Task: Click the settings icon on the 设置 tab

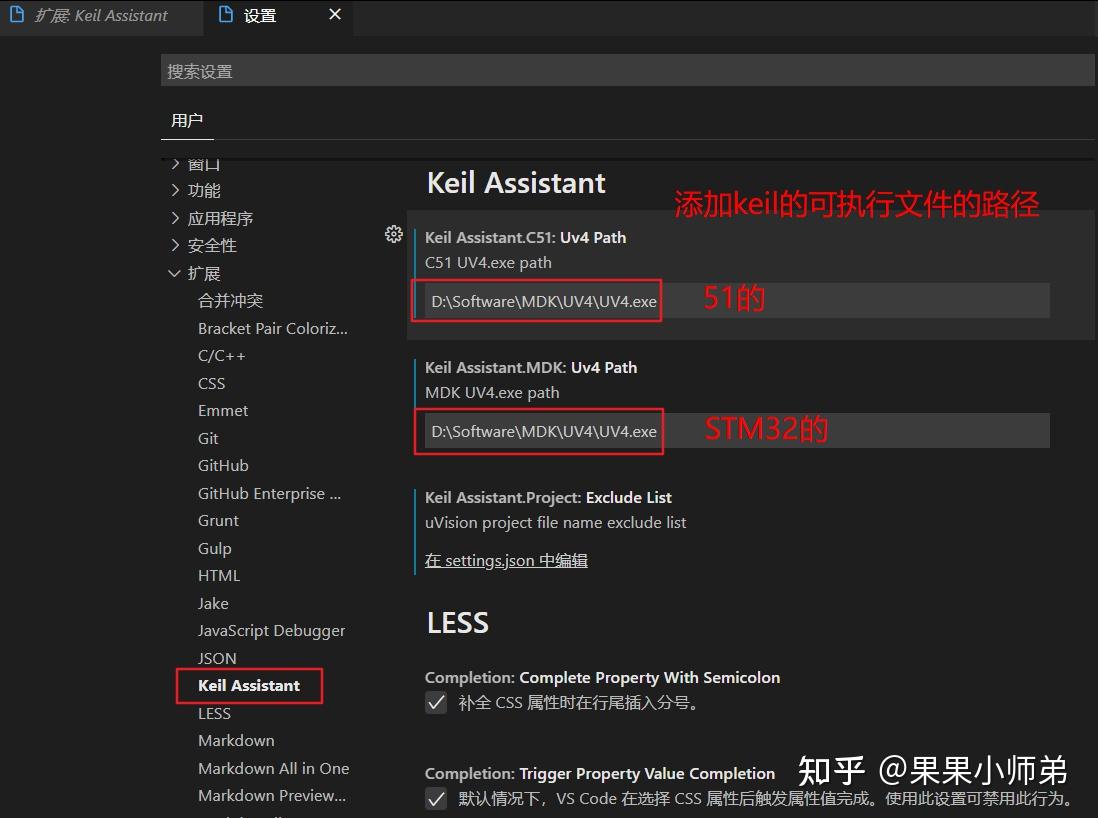Action: click(224, 15)
